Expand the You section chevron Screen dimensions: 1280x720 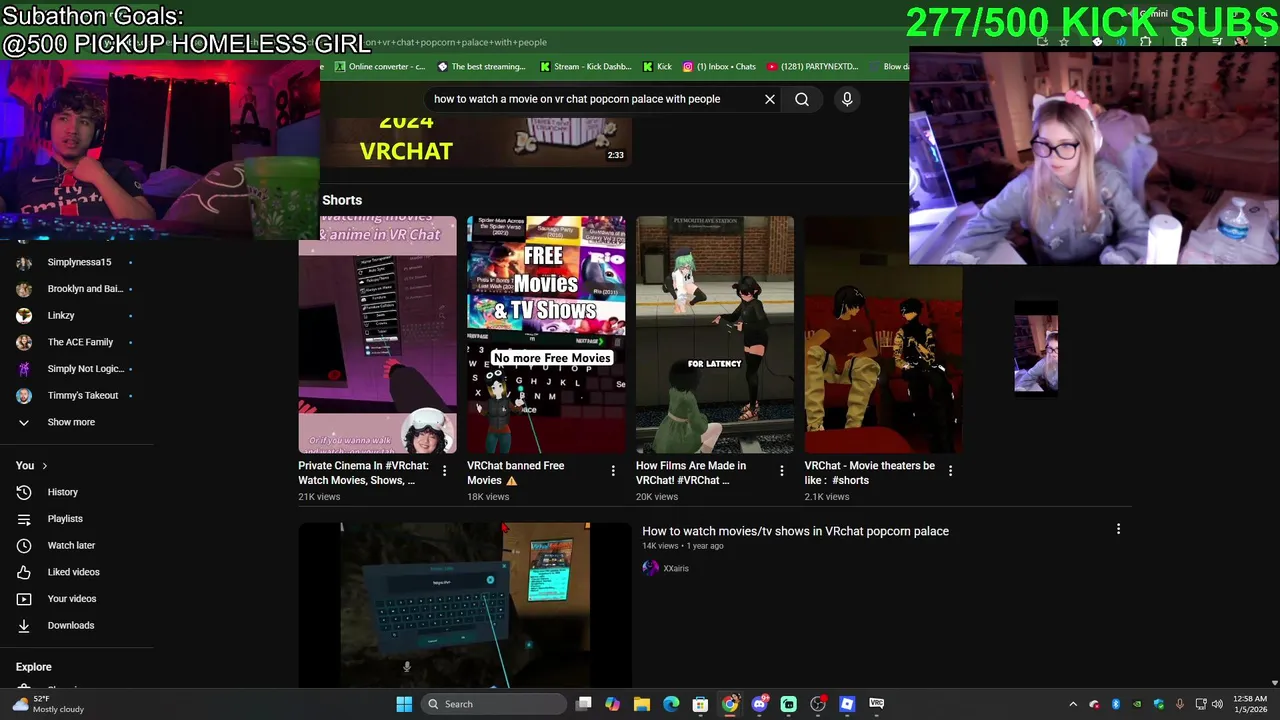(x=44, y=466)
